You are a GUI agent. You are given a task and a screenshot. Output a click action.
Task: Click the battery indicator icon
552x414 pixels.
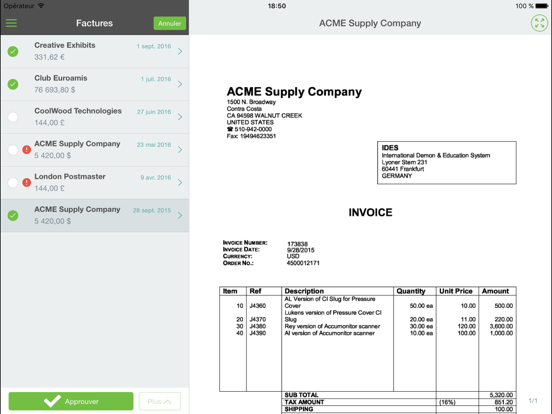coord(541,6)
